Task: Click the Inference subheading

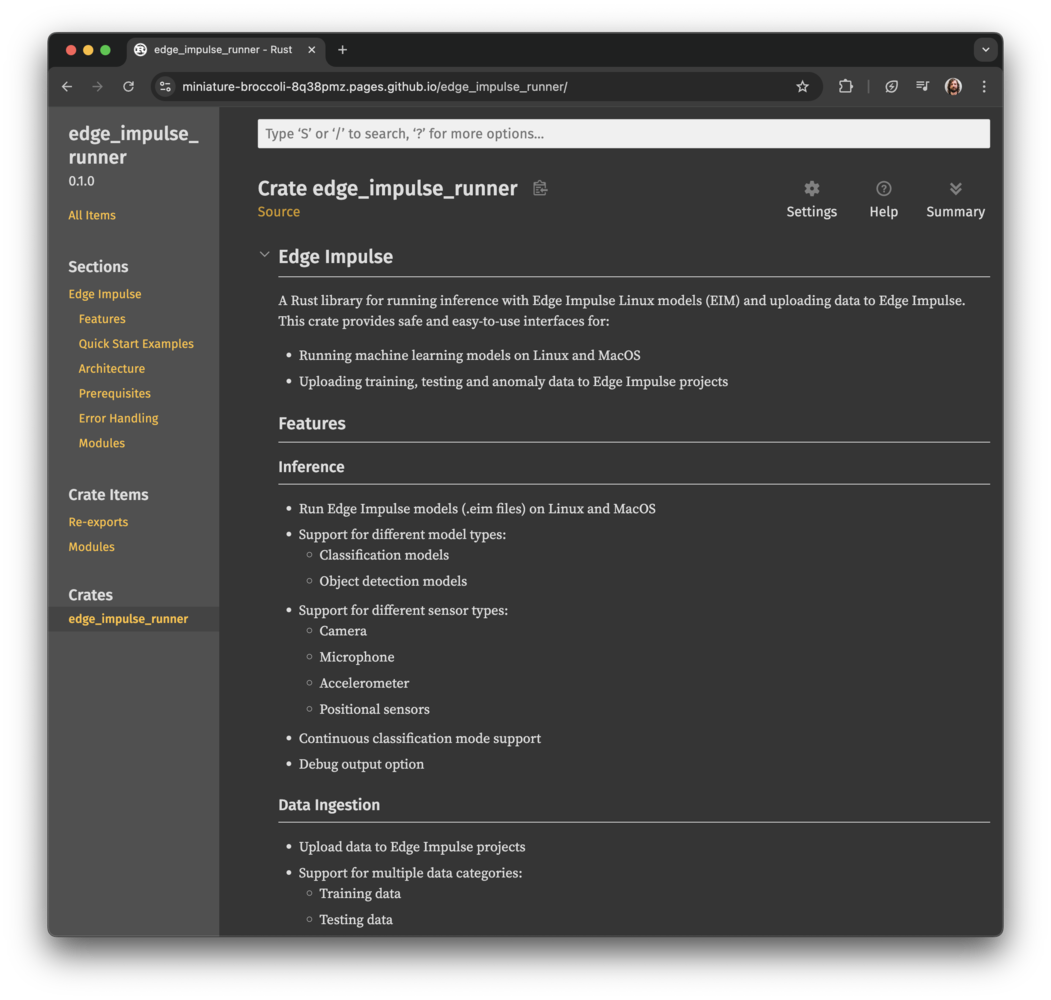Action: tap(311, 466)
